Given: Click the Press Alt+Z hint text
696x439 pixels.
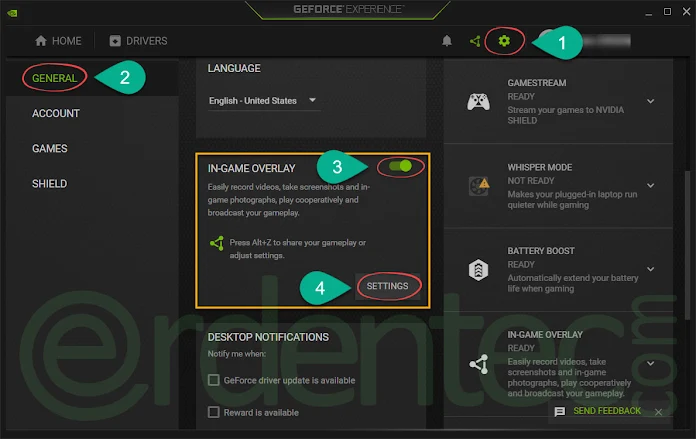Looking at the screenshot, I should point(297,249).
